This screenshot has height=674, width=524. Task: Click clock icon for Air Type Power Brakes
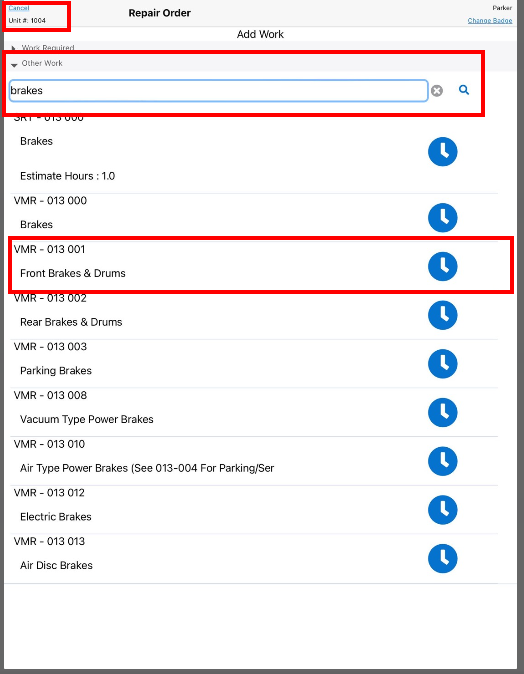coord(442,461)
